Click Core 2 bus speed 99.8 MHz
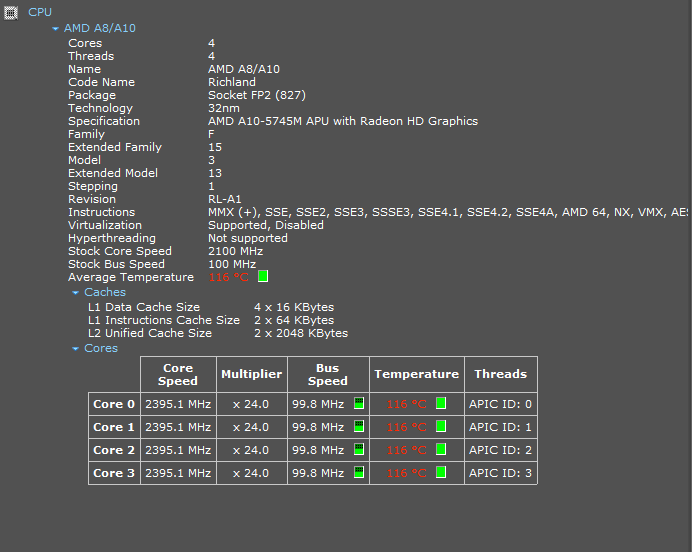Screen dimensions: 692x552 coord(318,450)
